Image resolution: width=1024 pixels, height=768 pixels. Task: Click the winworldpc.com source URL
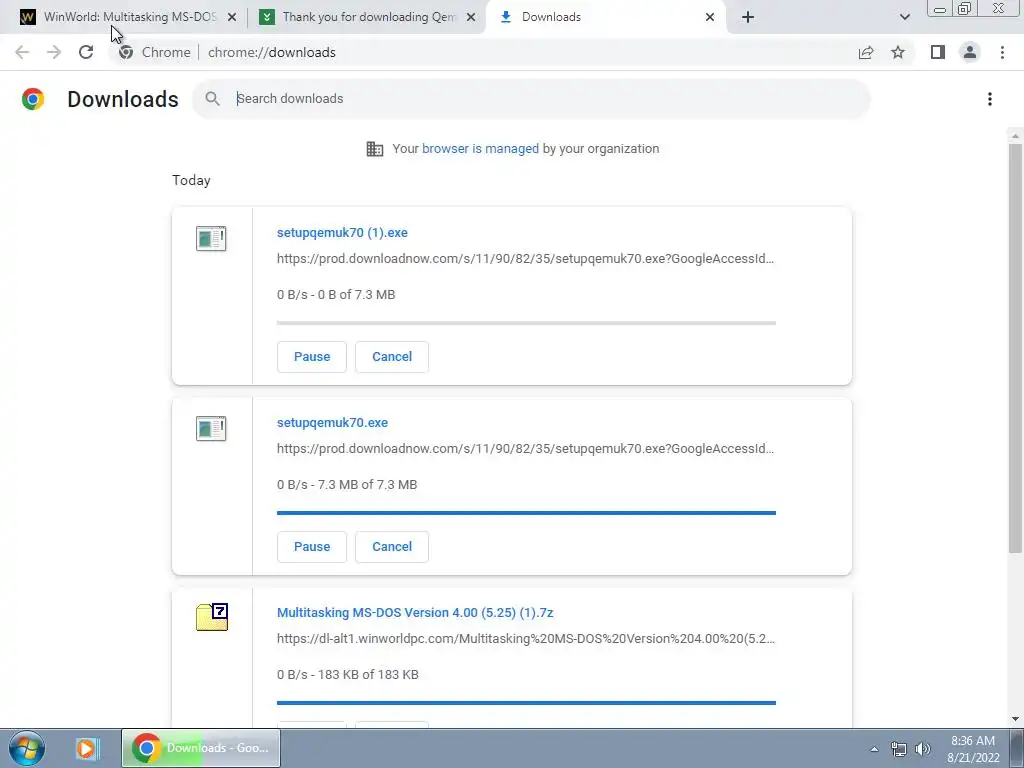[x=526, y=639]
